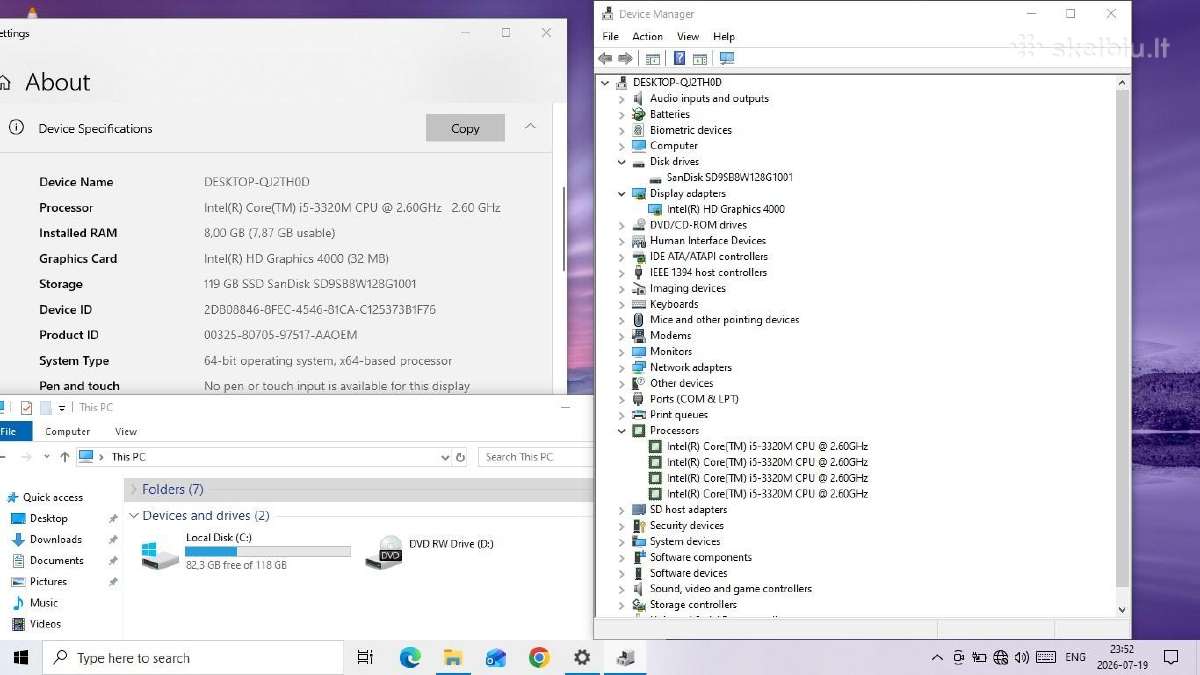Screen dimensions: 1200x675
Task: Expand the Computer device node
Action: (x=621, y=146)
